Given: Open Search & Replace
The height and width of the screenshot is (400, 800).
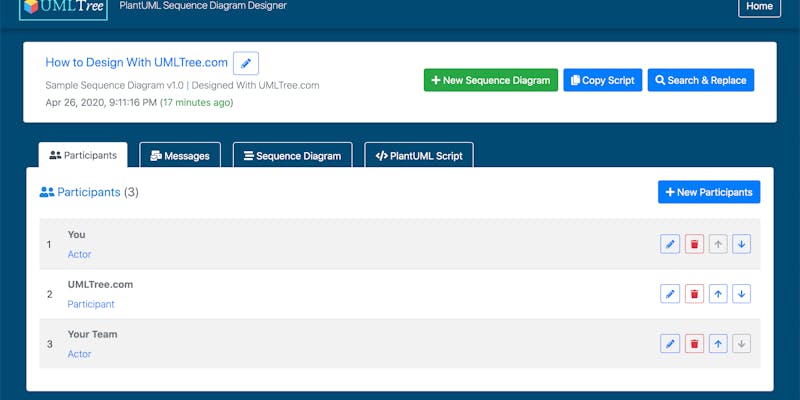Looking at the screenshot, I should pos(701,80).
